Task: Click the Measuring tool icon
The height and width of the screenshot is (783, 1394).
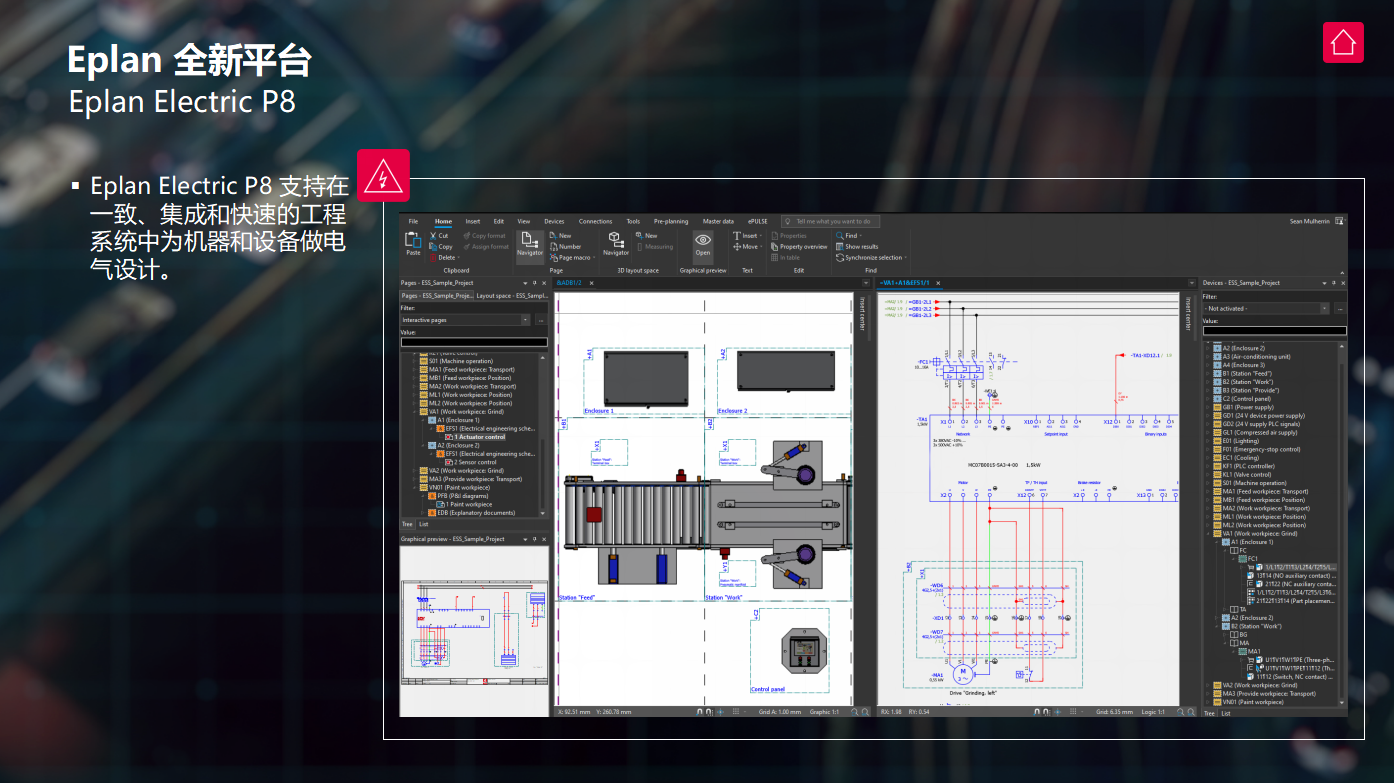Action: [640, 246]
